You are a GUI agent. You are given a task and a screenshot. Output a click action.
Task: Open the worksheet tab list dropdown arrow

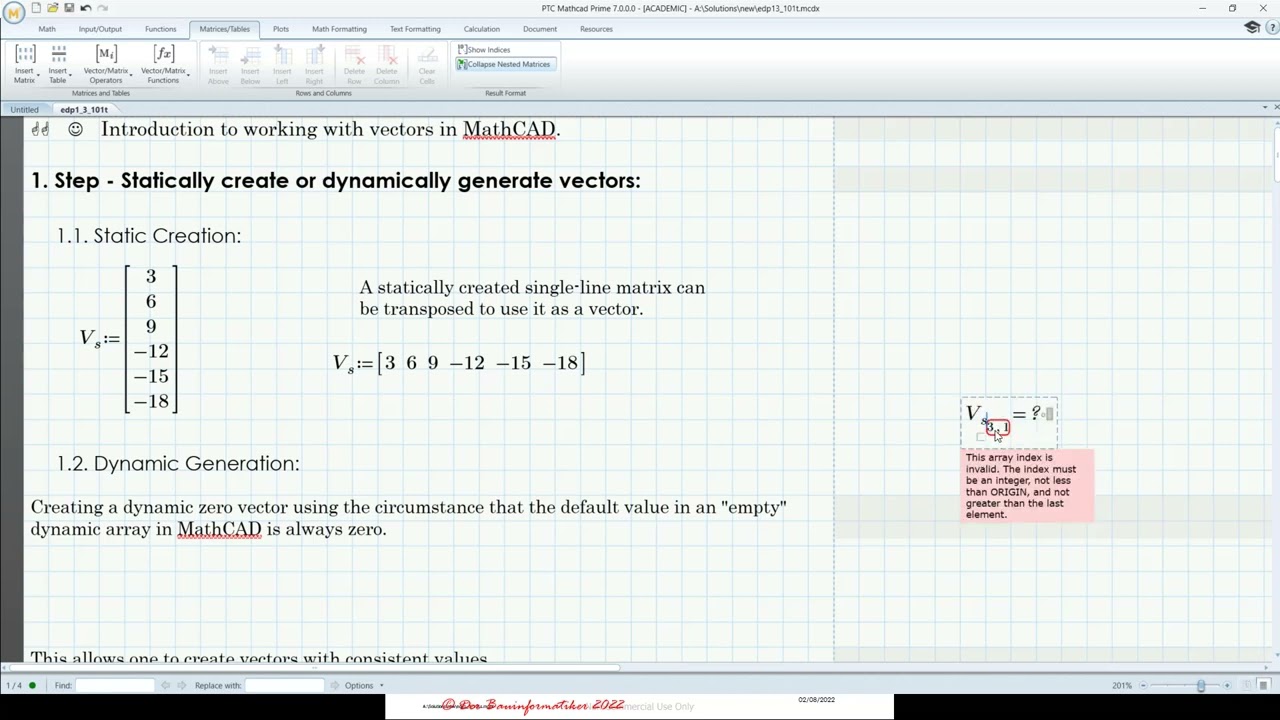pyautogui.click(x=1264, y=107)
